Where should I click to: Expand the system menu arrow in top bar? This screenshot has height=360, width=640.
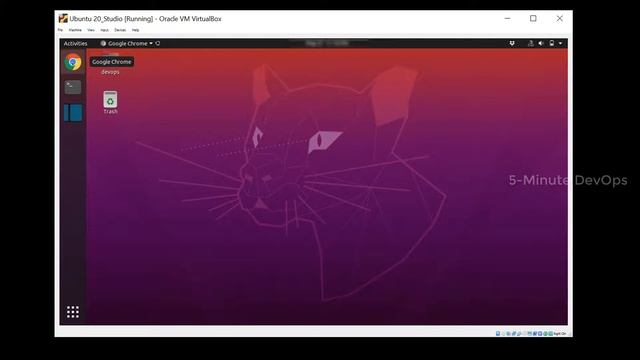[560, 43]
